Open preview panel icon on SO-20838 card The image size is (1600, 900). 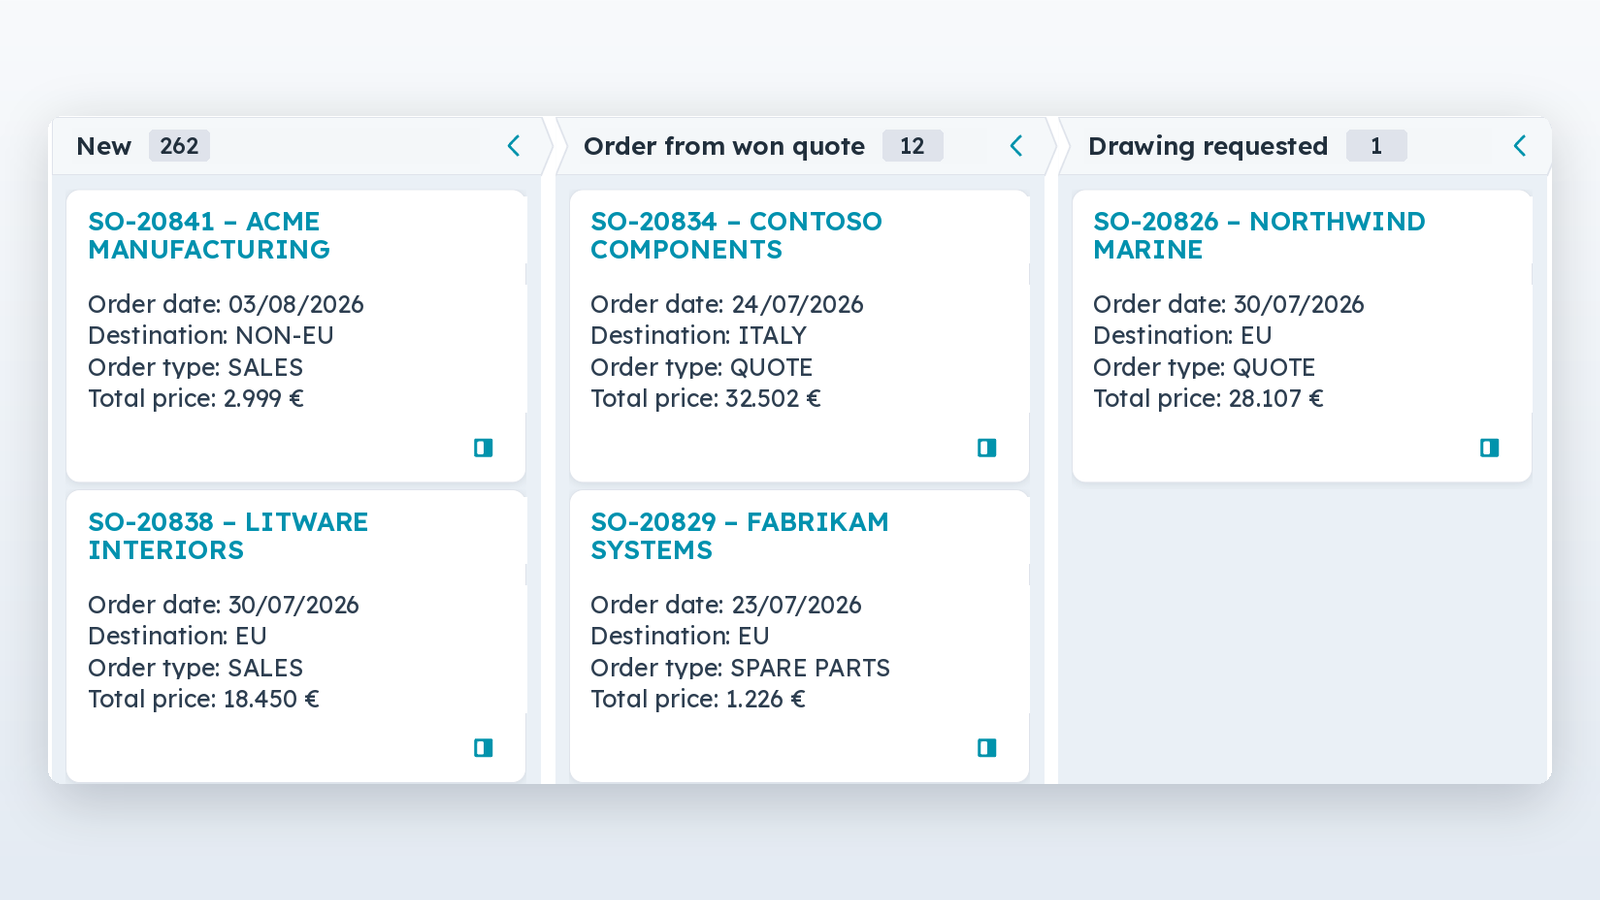pos(483,747)
